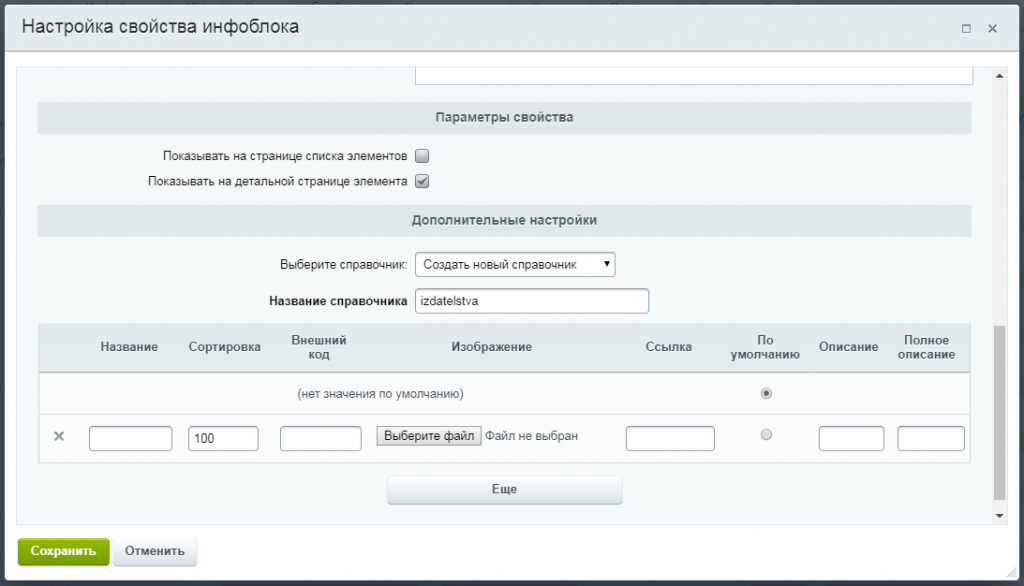1024x586 pixels.
Task: Click the Параметры свойства section header
Action: 504,118
